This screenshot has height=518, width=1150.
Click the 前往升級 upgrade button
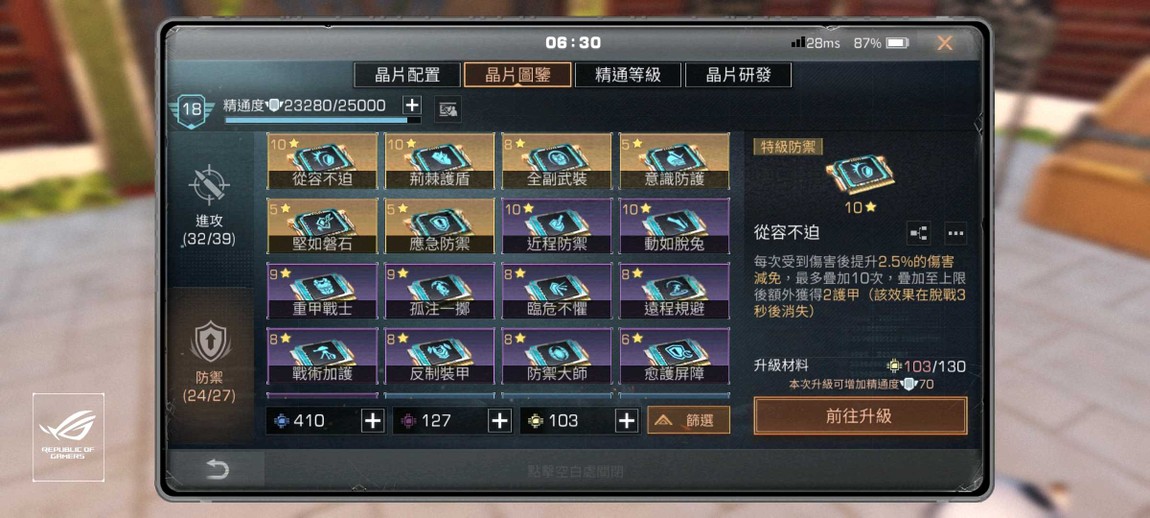tap(860, 416)
